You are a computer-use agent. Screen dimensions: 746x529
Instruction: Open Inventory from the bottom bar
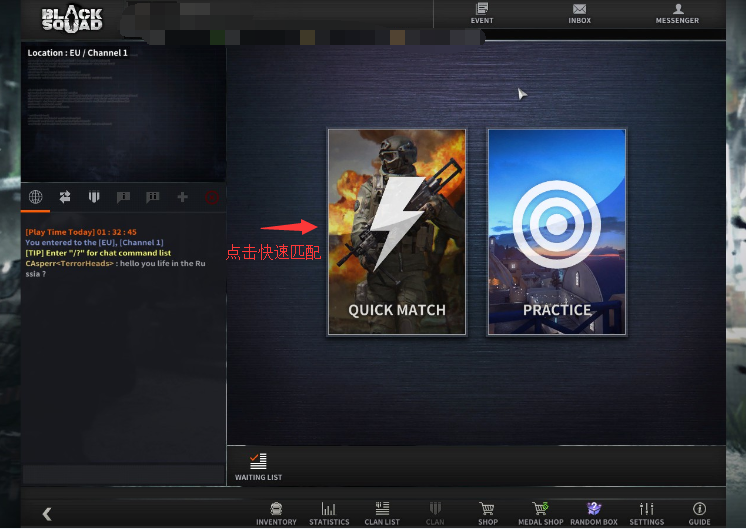click(x=276, y=514)
